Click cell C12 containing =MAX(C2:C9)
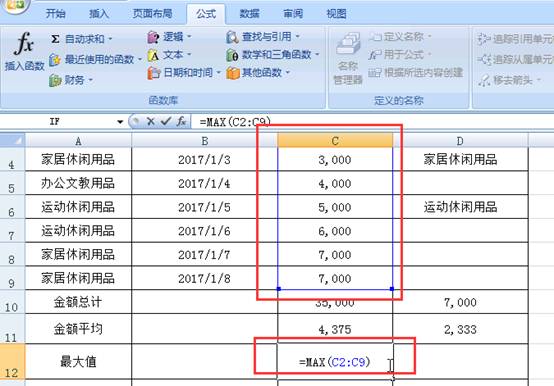 [x=335, y=362]
